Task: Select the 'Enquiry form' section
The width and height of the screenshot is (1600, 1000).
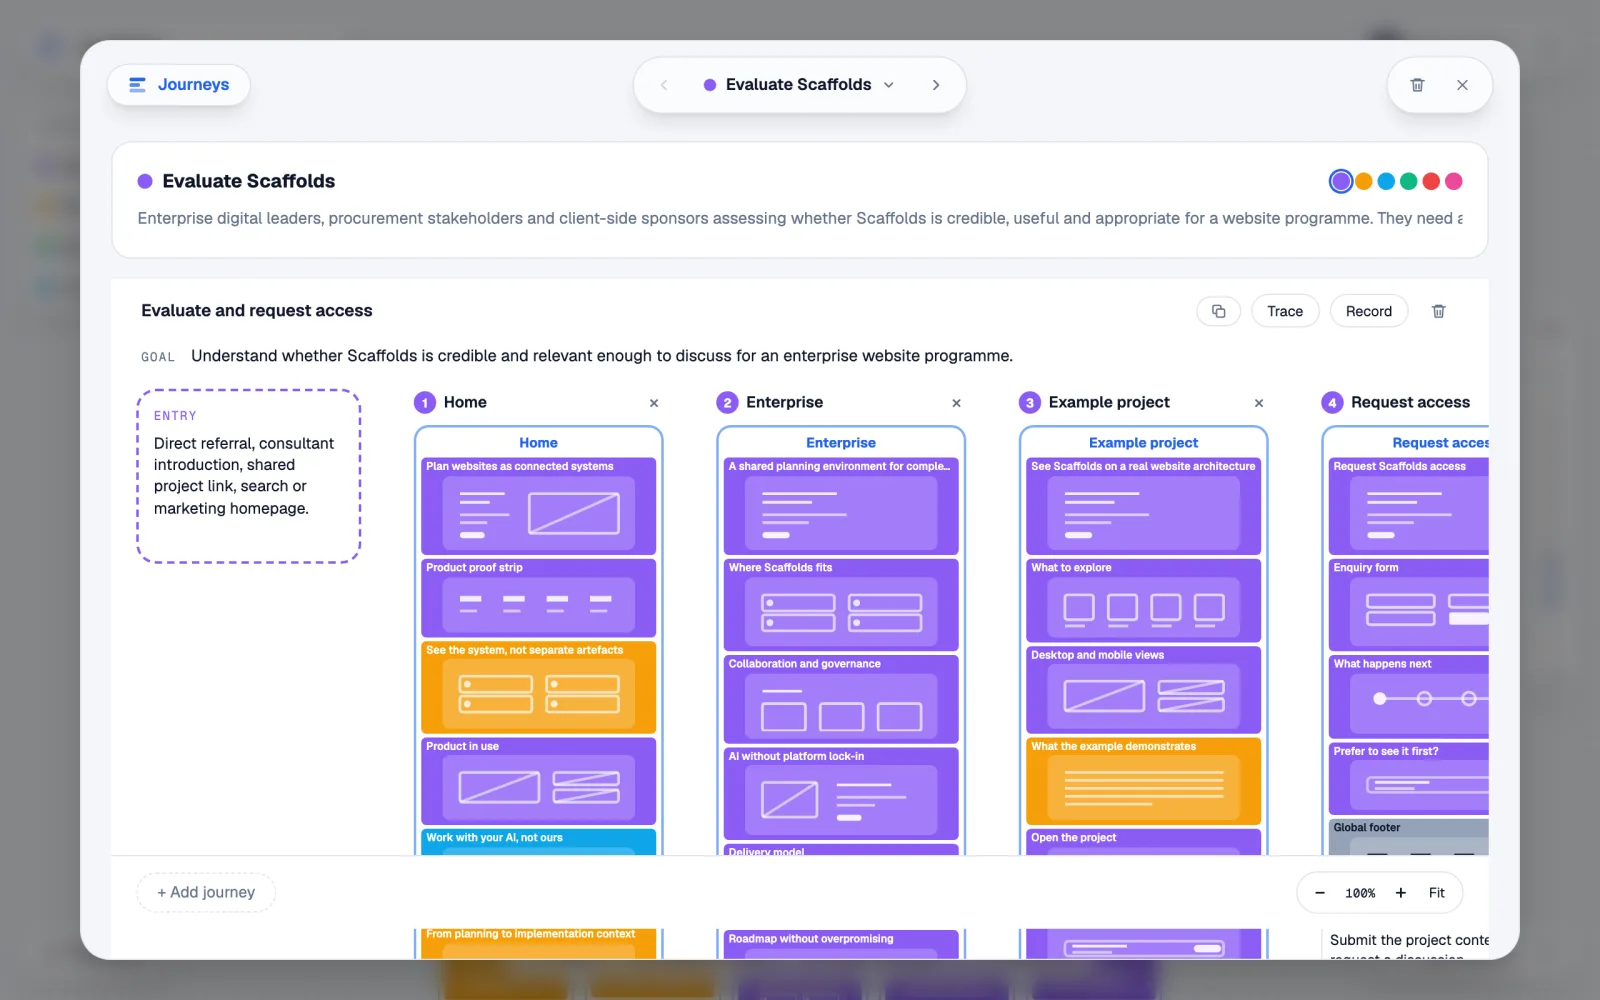Action: [x=1408, y=605]
